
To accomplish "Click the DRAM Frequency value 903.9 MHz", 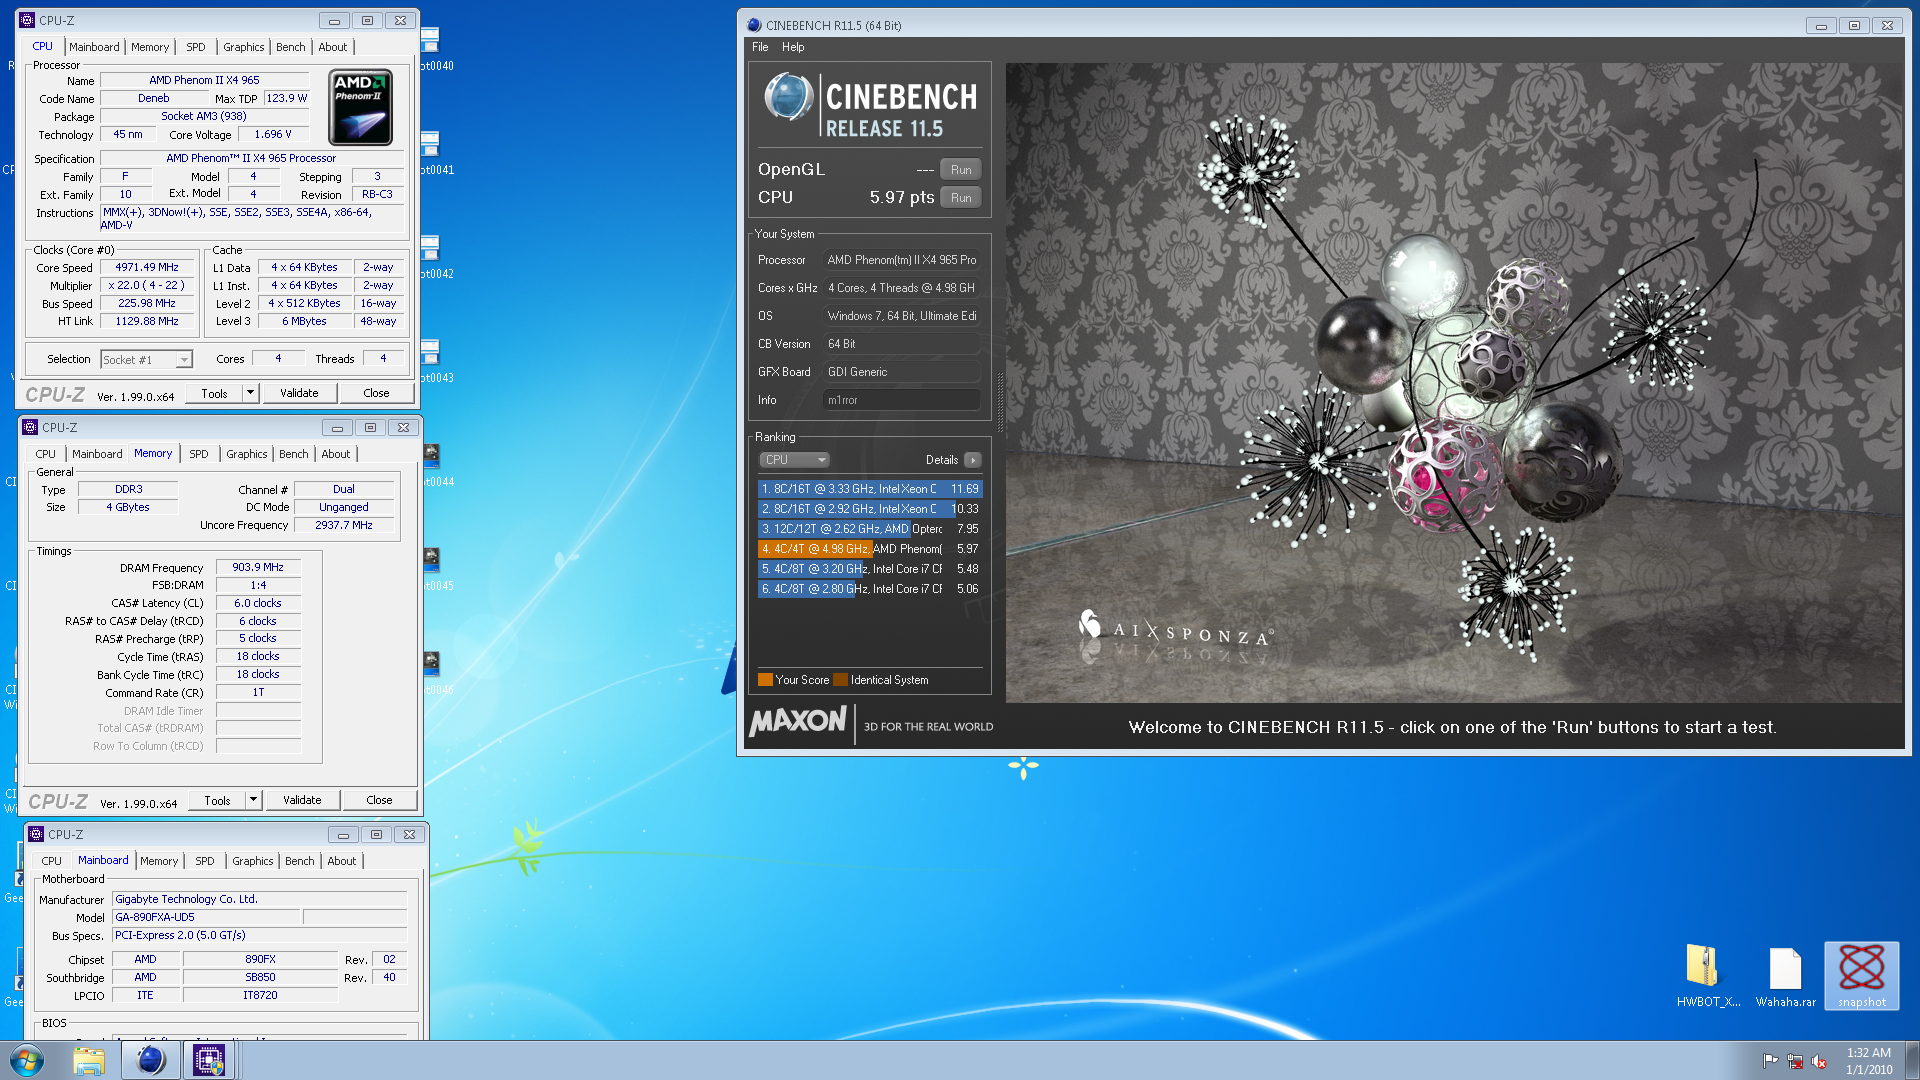I will tap(258, 567).
